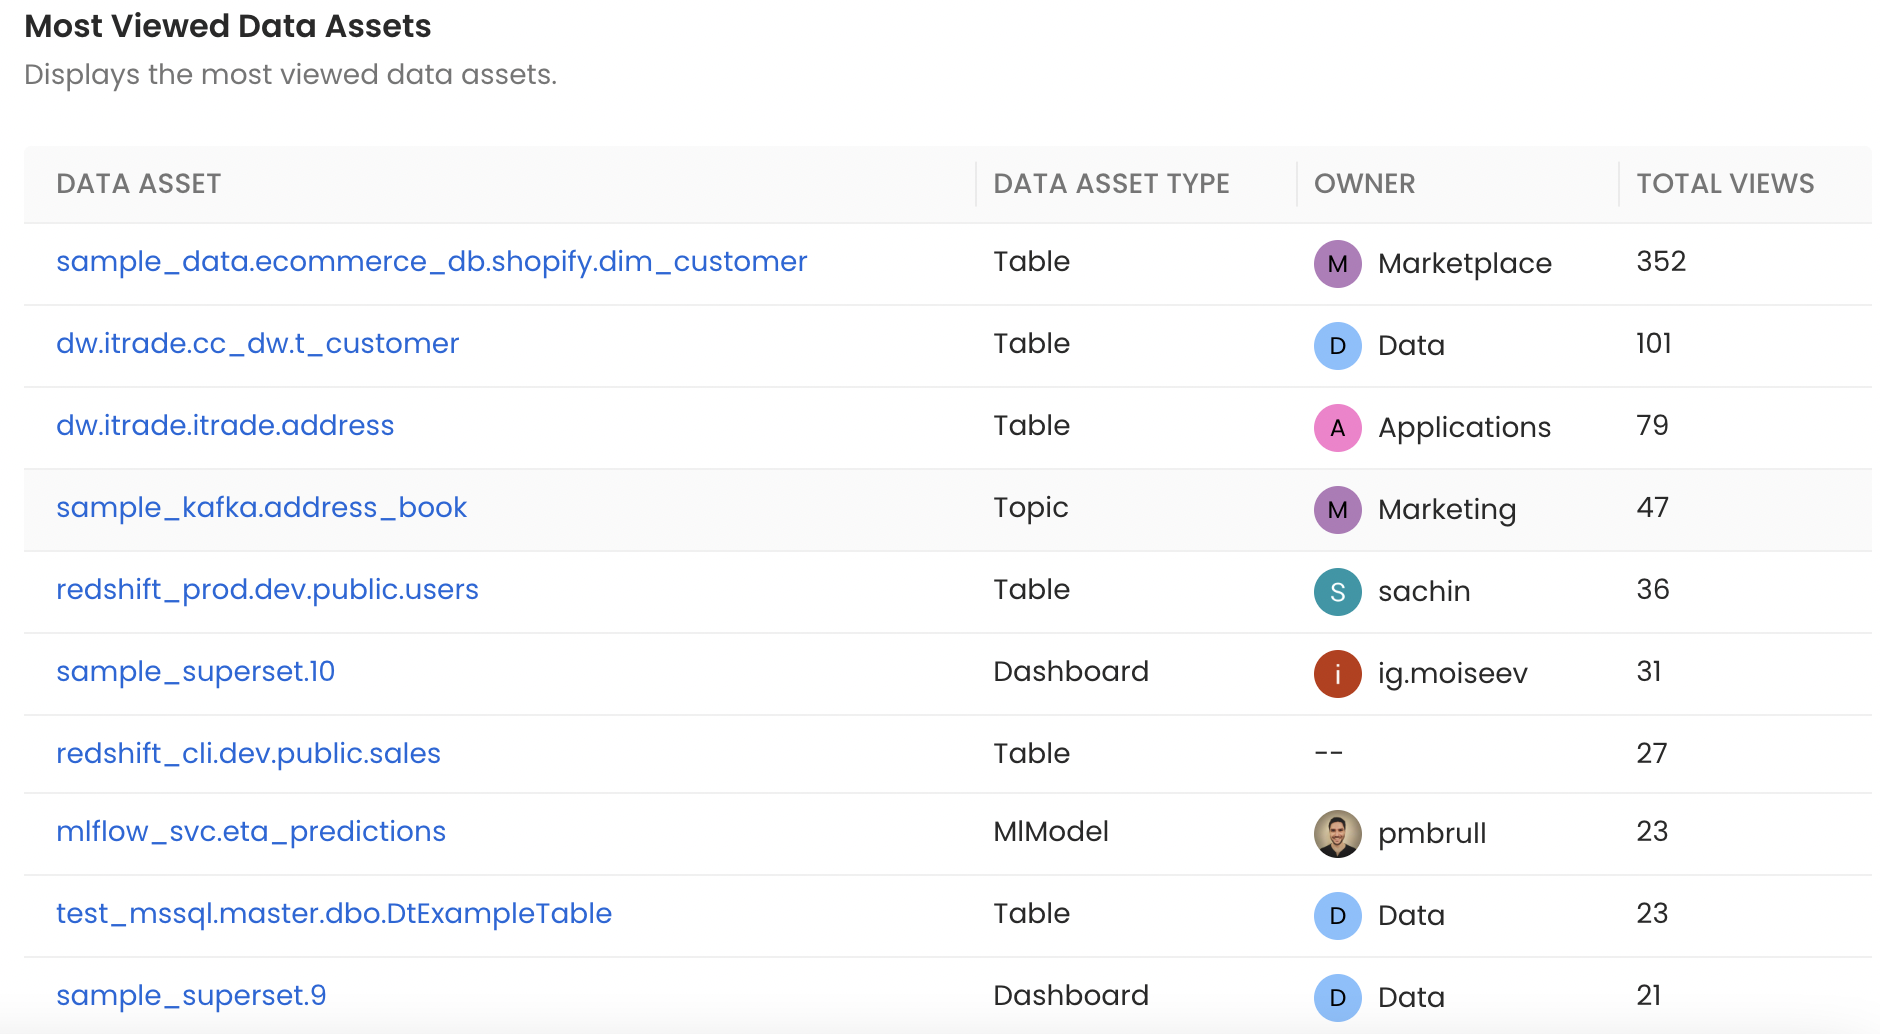Click the Marketplace owner avatar icon
1880x1034 pixels.
(x=1337, y=264)
